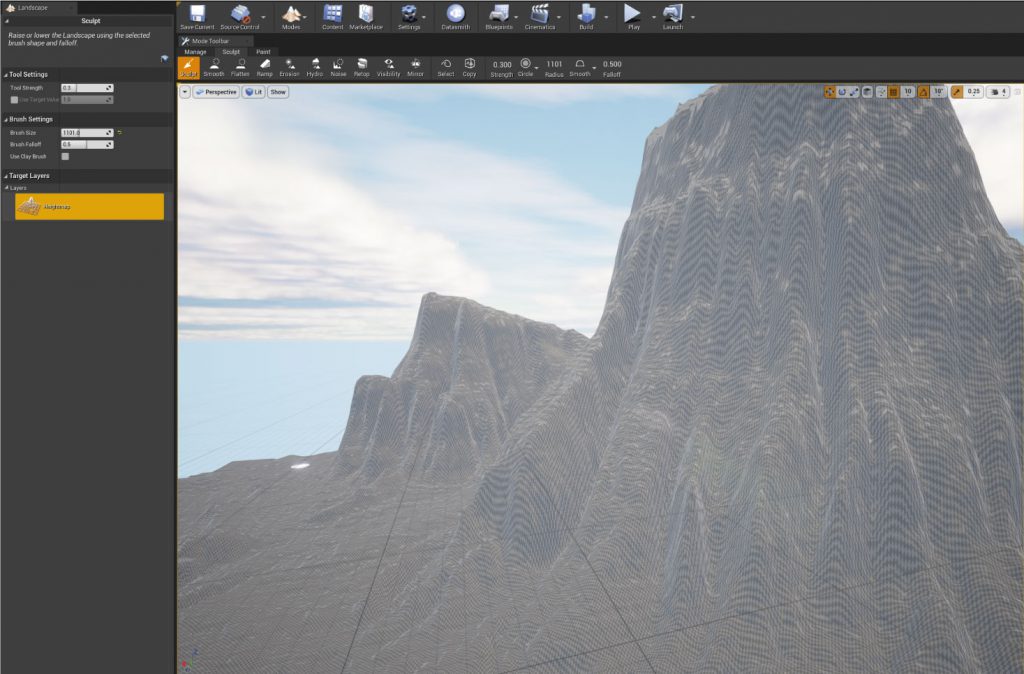The height and width of the screenshot is (674, 1024).
Task: Select the Ramp tool
Action: point(264,66)
